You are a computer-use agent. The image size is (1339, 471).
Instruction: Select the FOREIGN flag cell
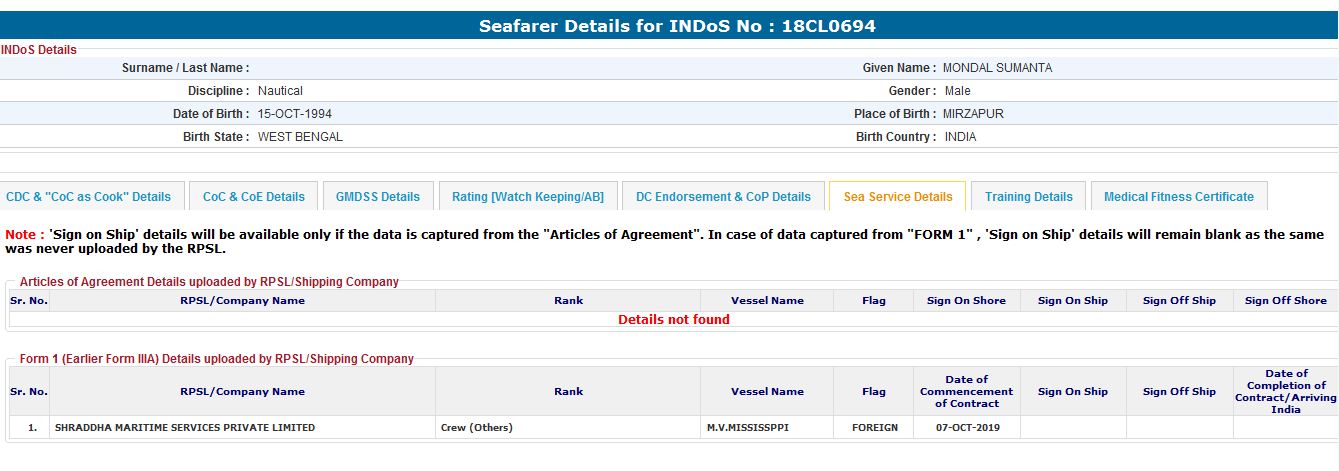coord(874,428)
